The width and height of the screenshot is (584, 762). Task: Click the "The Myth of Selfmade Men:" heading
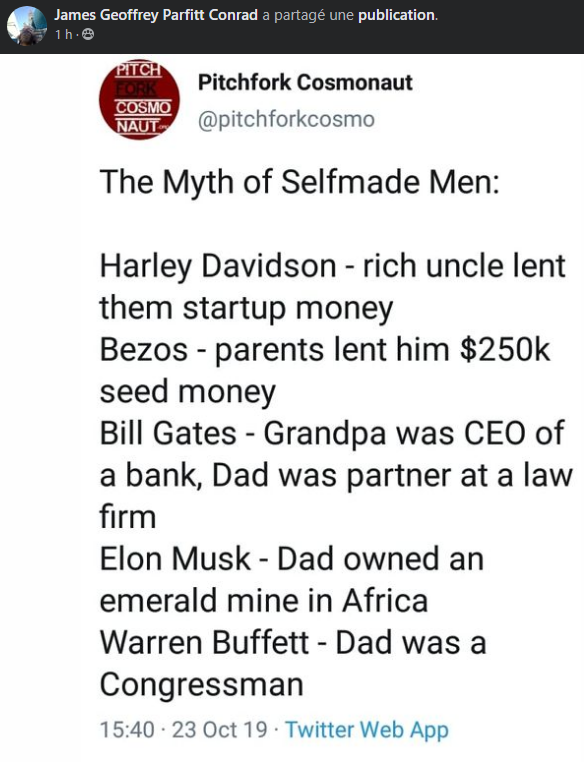300,182
